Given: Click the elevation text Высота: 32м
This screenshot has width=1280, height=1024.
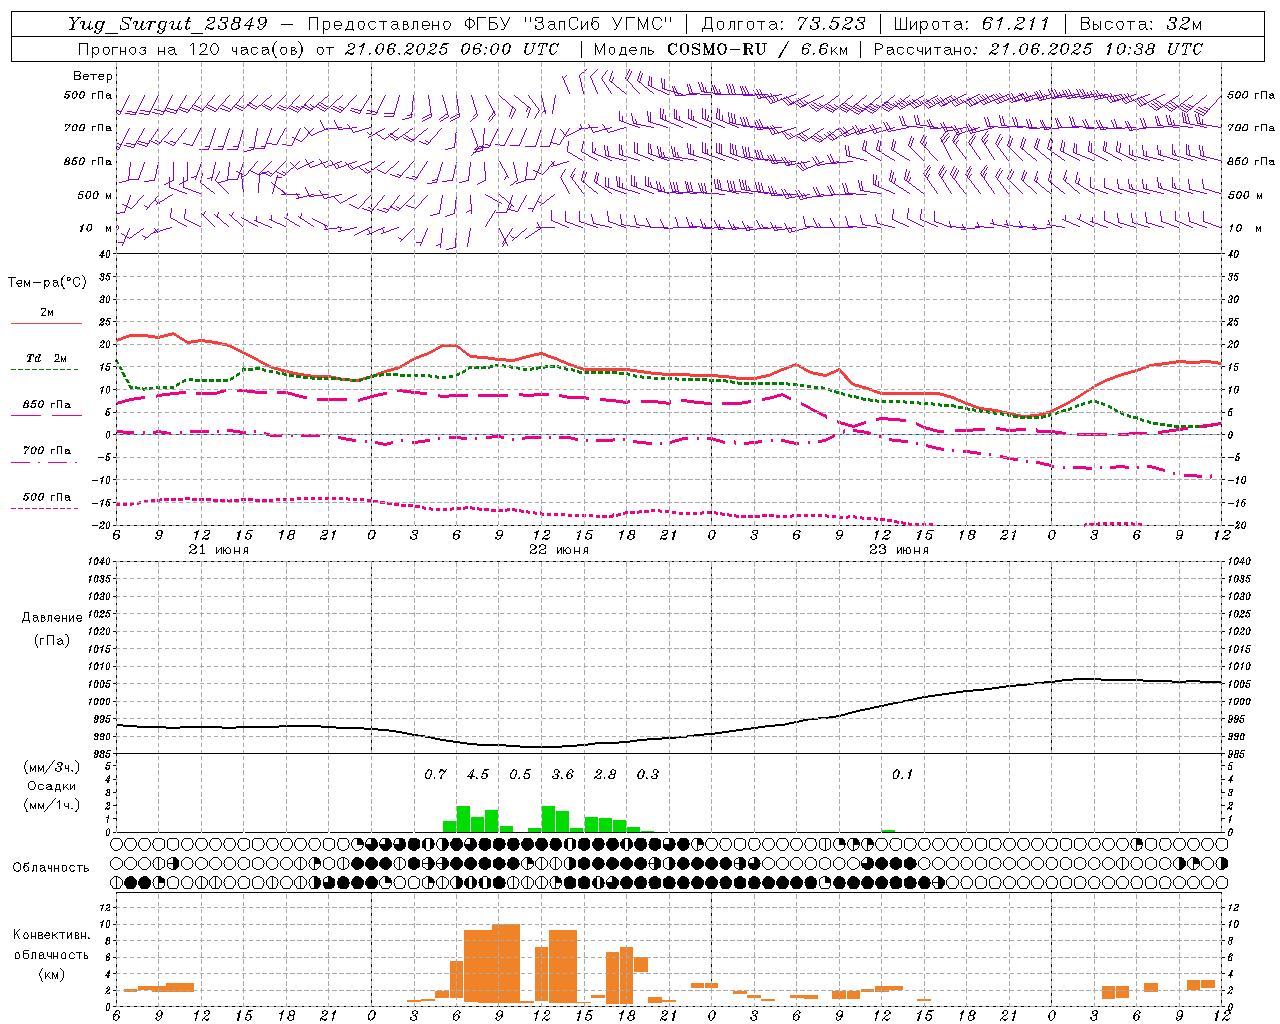Looking at the screenshot, I should click(x=1140, y=24).
